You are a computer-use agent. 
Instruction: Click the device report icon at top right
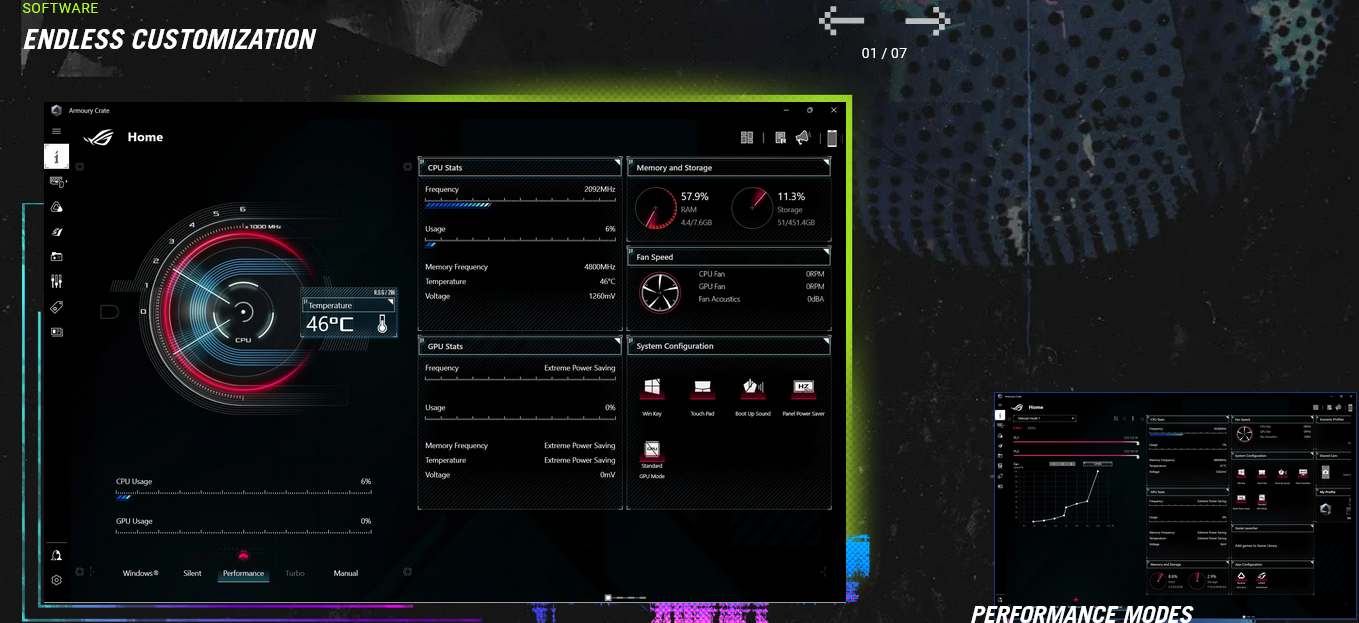pos(780,138)
